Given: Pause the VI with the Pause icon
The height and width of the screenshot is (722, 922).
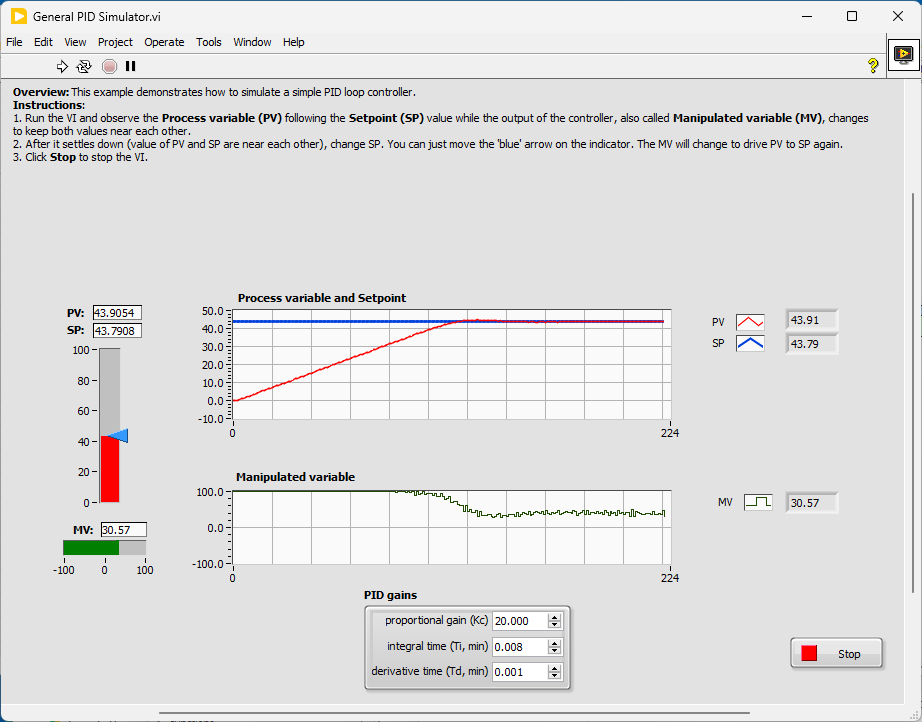Looking at the screenshot, I should pyautogui.click(x=130, y=66).
